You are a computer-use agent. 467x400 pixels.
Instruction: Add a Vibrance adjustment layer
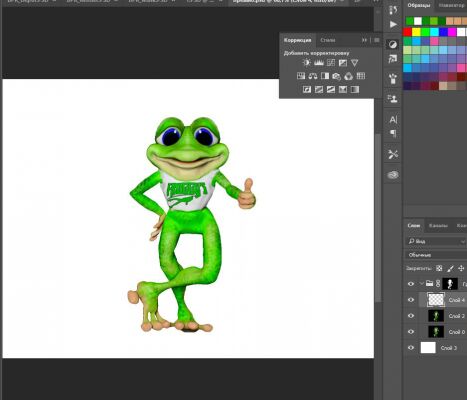355,63
